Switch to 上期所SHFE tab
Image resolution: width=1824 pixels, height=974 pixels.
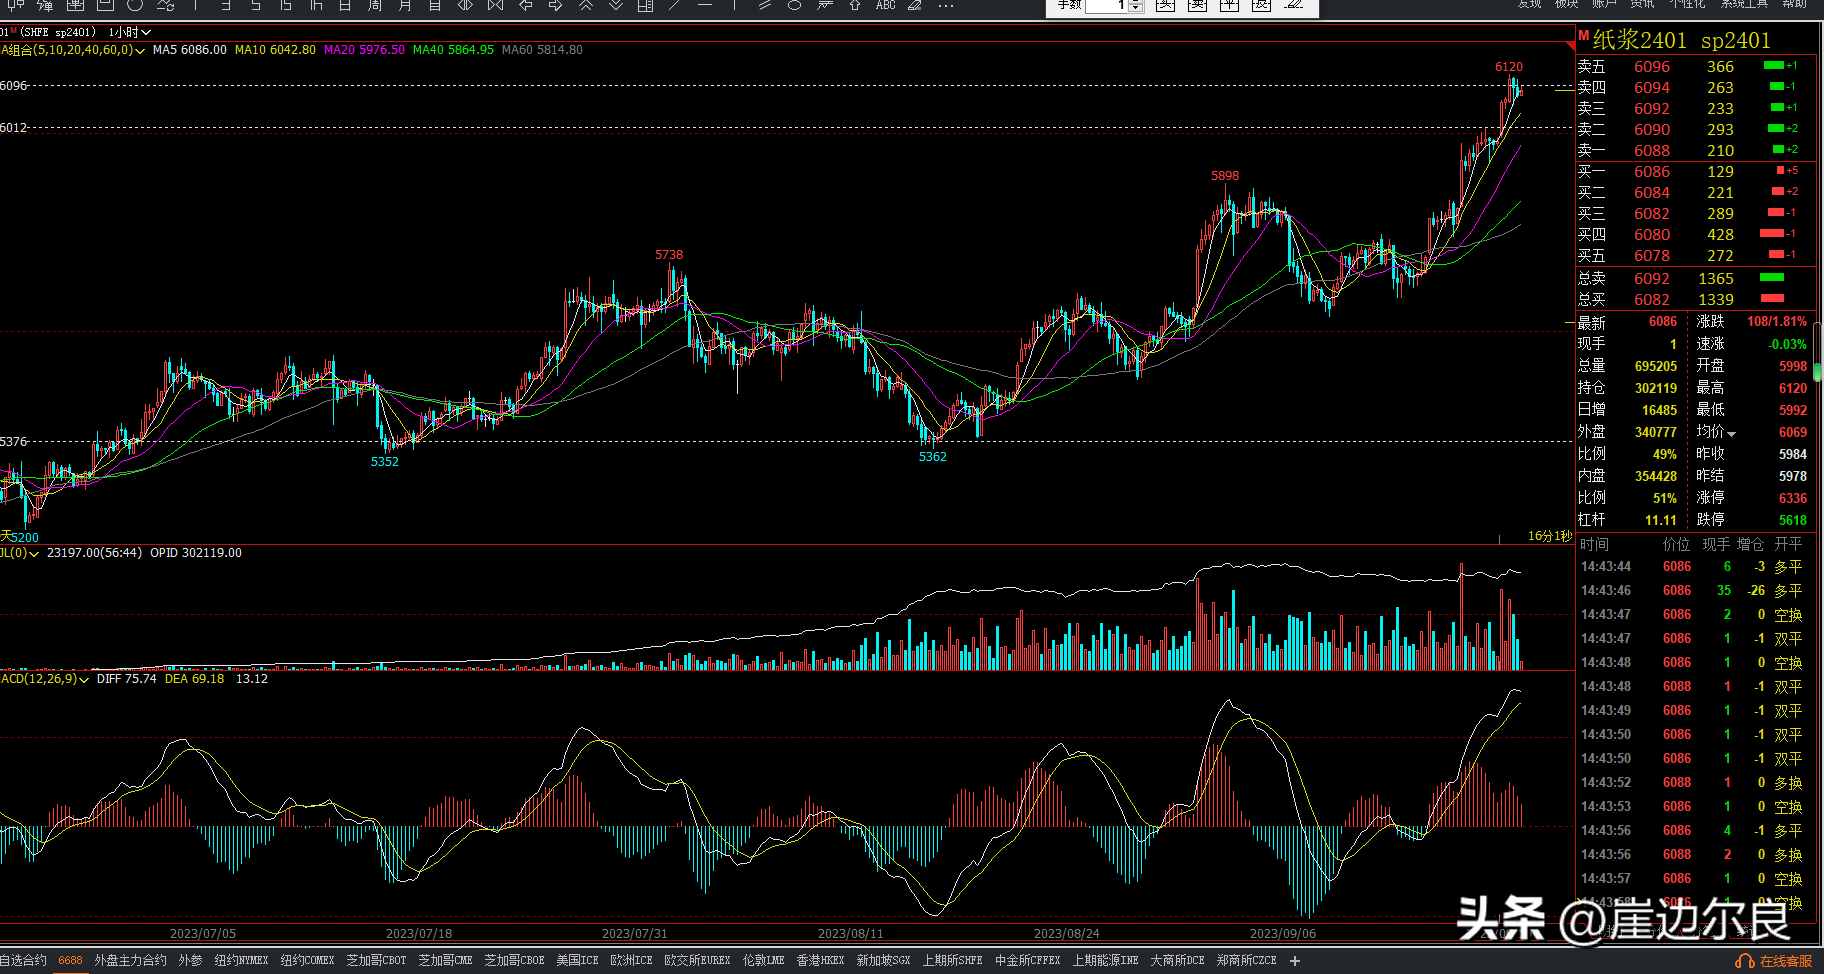[x=952, y=960]
